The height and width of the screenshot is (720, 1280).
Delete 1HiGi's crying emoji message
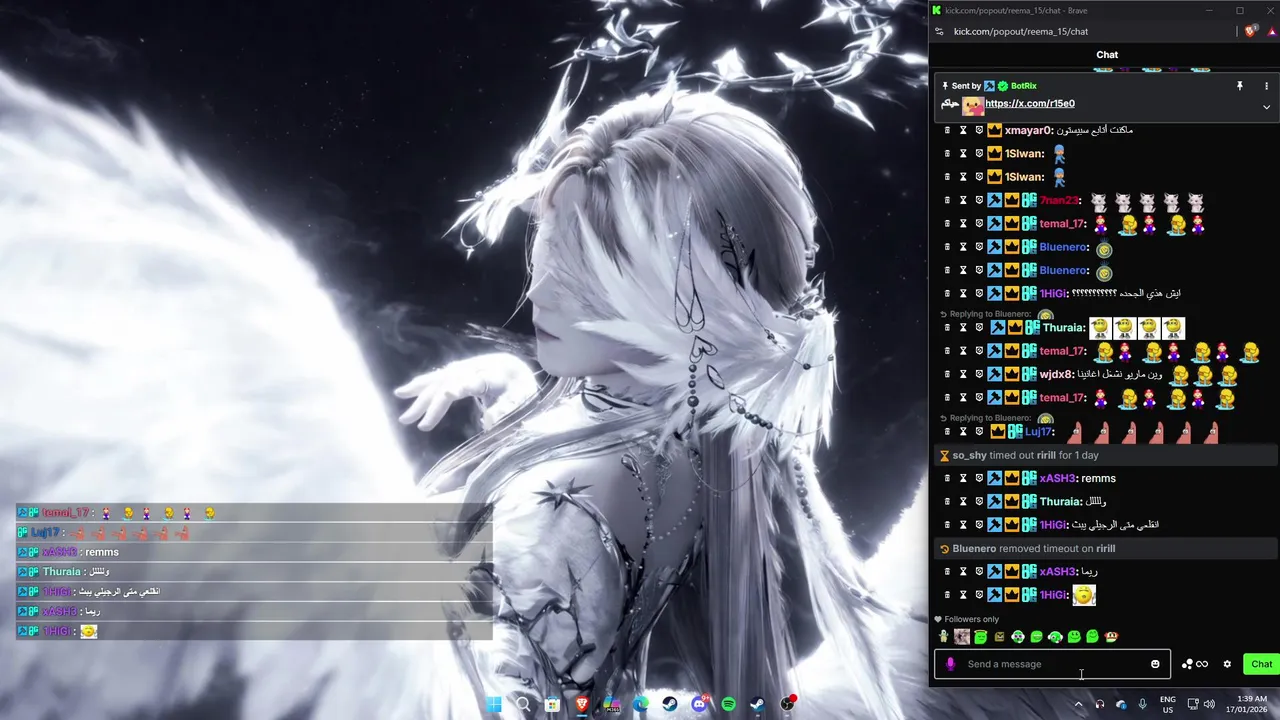[x=947, y=595]
